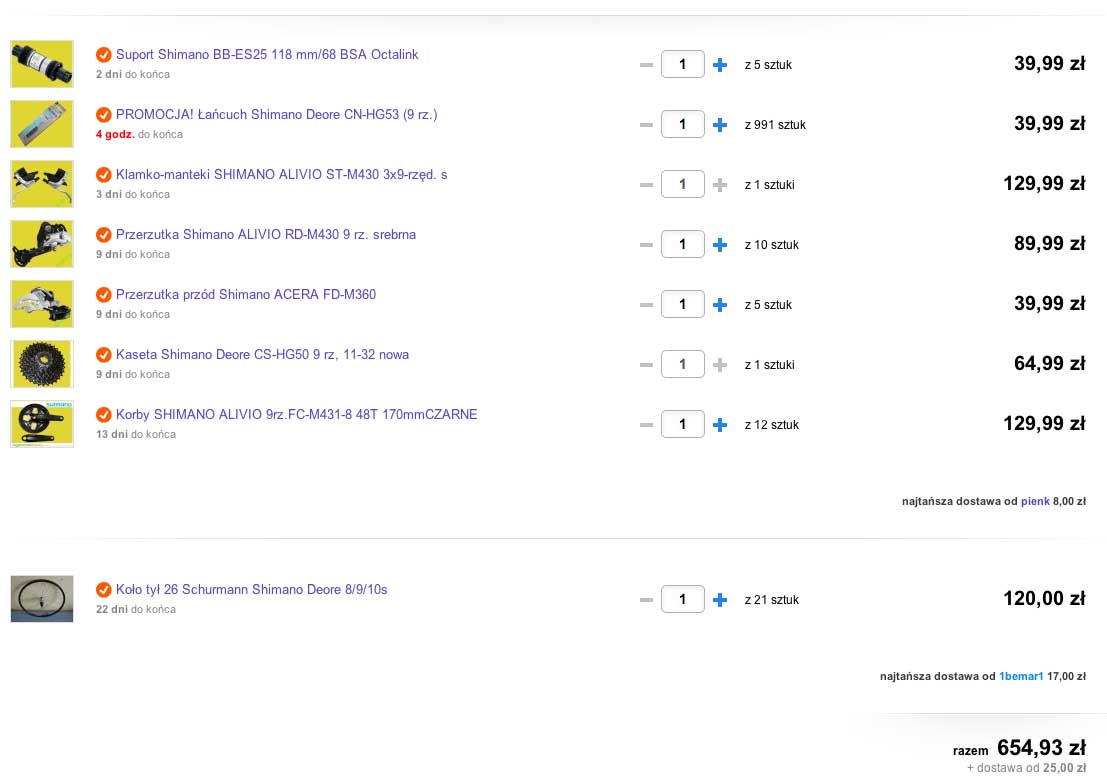
Task: Open Przerzutka Shimano ALIVIO RD-M430 link
Action: click(x=265, y=234)
